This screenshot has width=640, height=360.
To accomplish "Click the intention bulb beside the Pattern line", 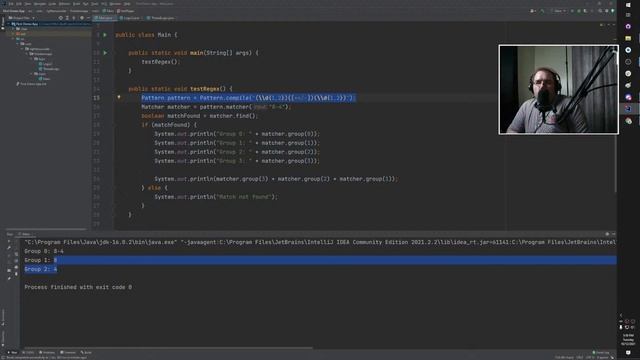I will click(119, 97).
